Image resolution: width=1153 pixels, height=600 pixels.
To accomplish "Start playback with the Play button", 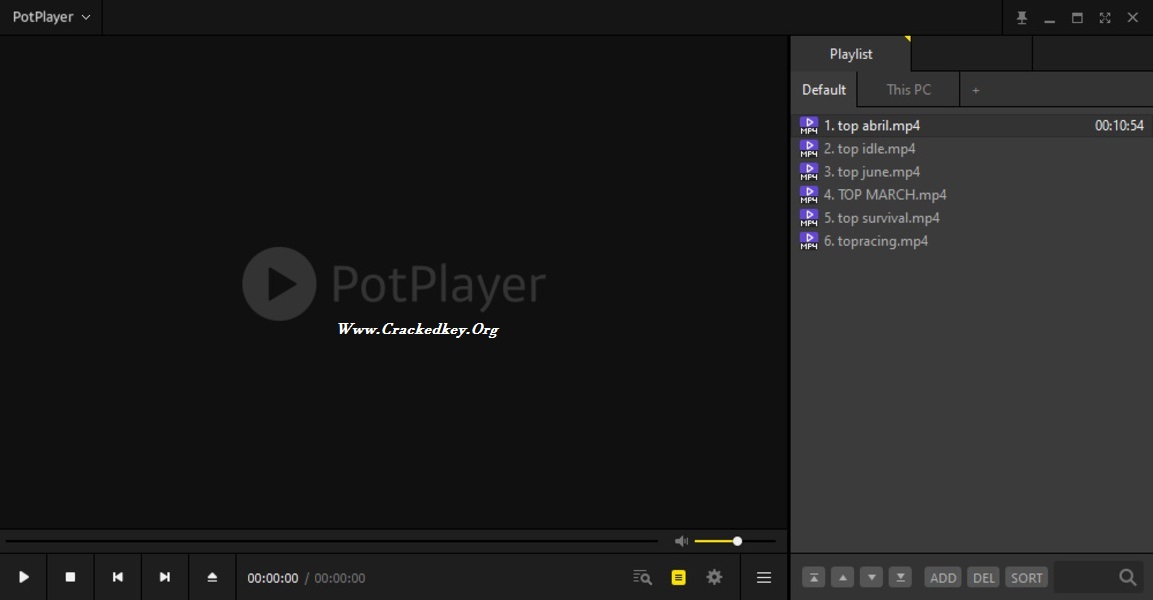I will pyautogui.click(x=24, y=577).
